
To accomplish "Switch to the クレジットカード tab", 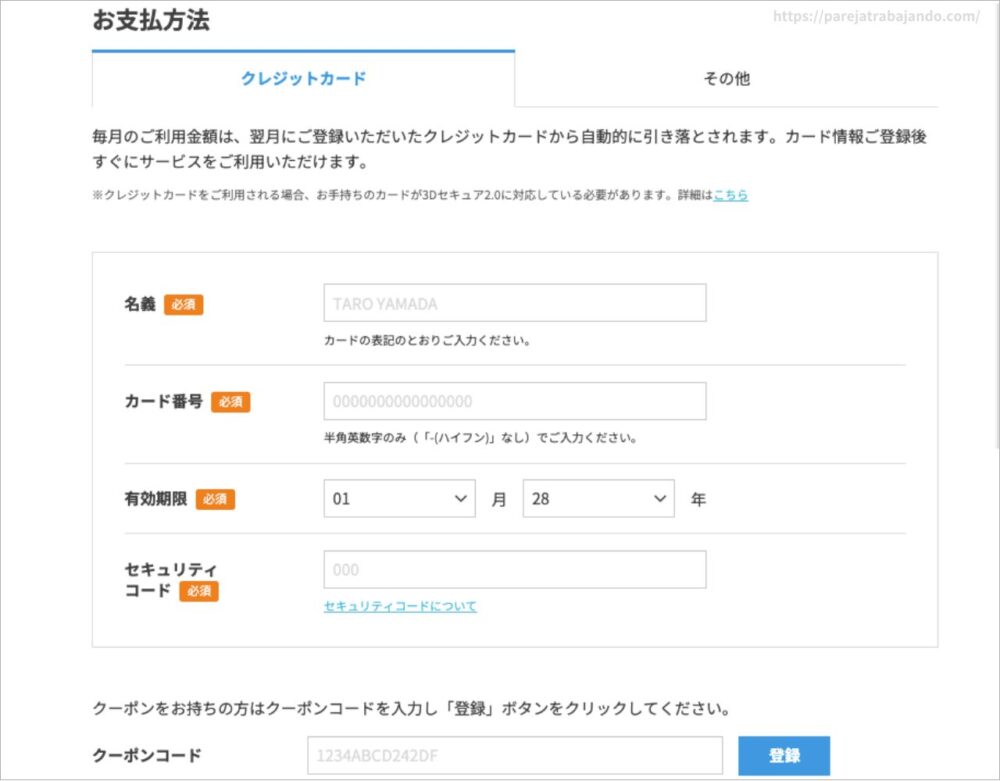I will [304, 79].
